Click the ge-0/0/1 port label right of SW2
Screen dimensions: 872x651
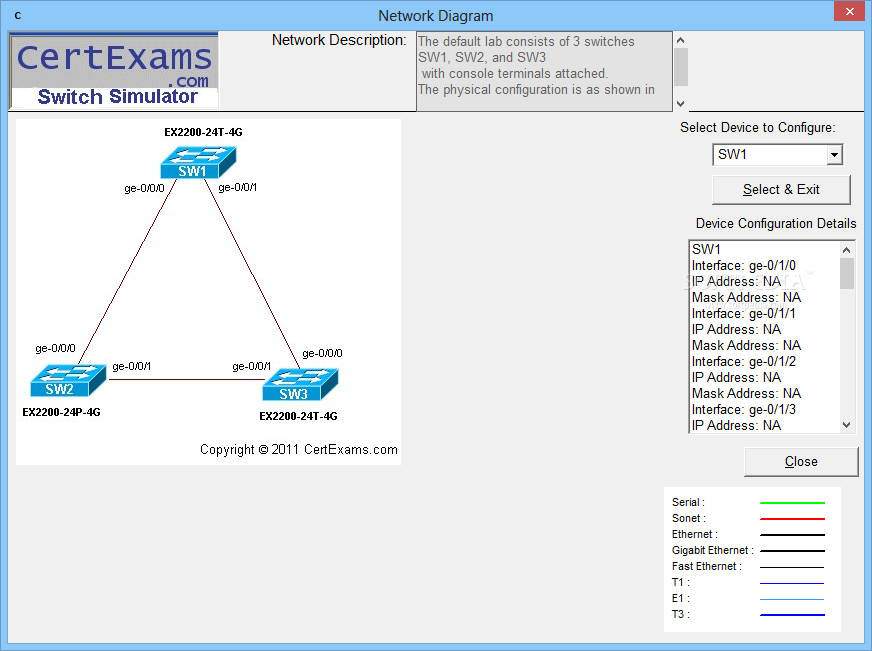(131, 366)
